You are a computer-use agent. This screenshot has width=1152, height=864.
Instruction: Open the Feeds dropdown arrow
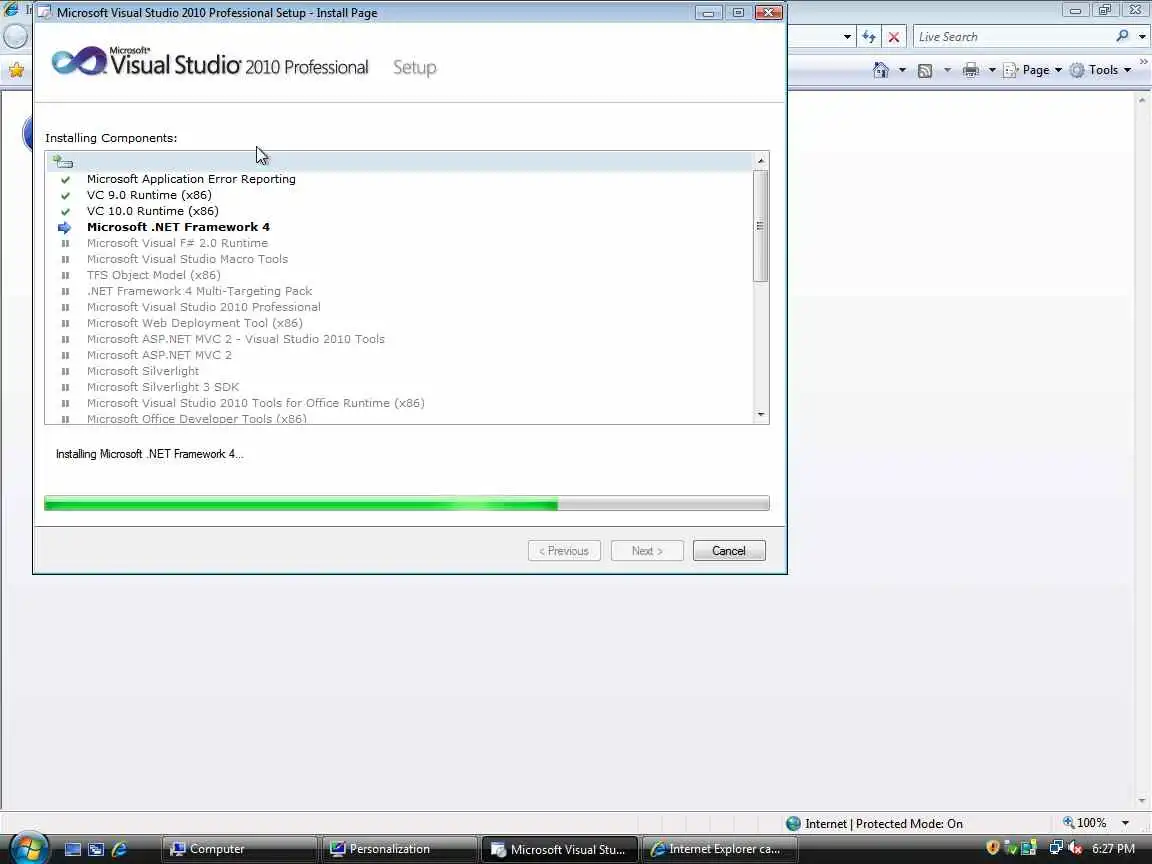pyautogui.click(x=947, y=71)
